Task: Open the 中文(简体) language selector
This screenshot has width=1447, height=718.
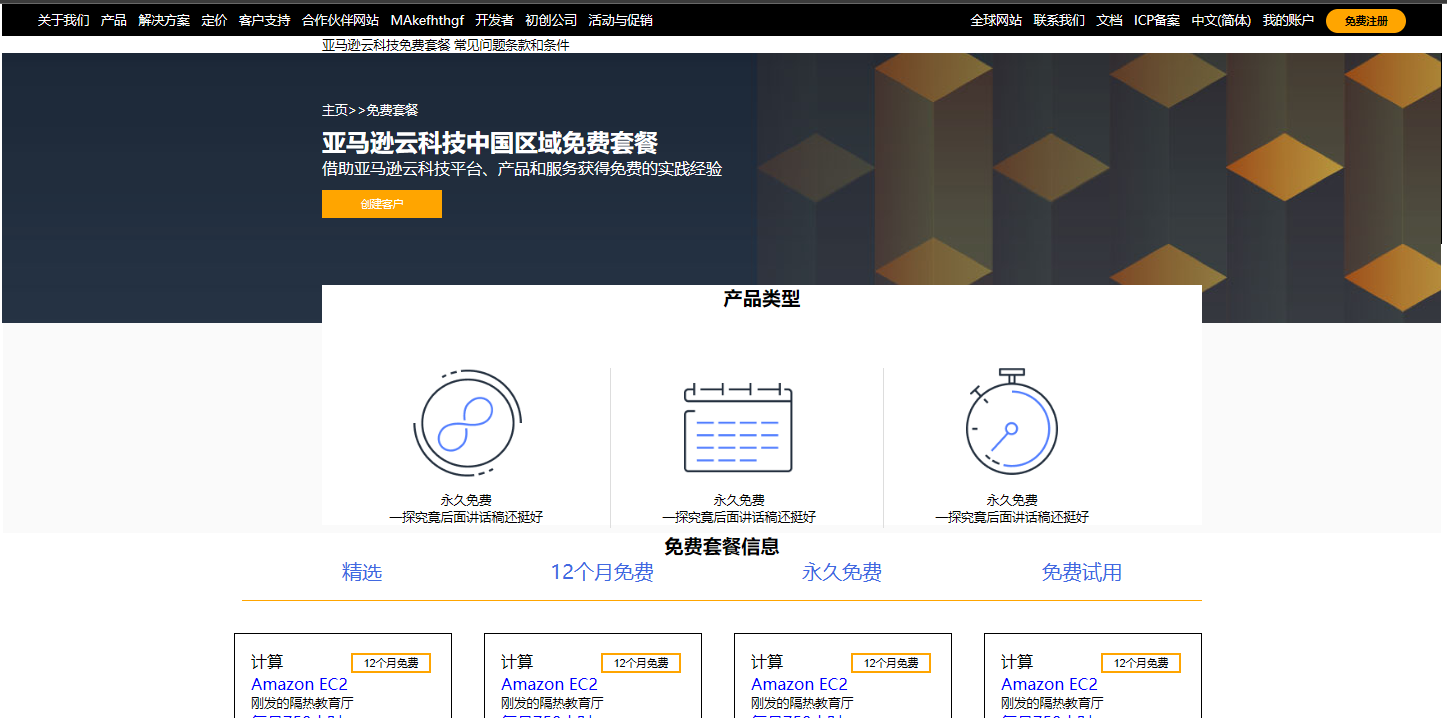Action: 1221,20
